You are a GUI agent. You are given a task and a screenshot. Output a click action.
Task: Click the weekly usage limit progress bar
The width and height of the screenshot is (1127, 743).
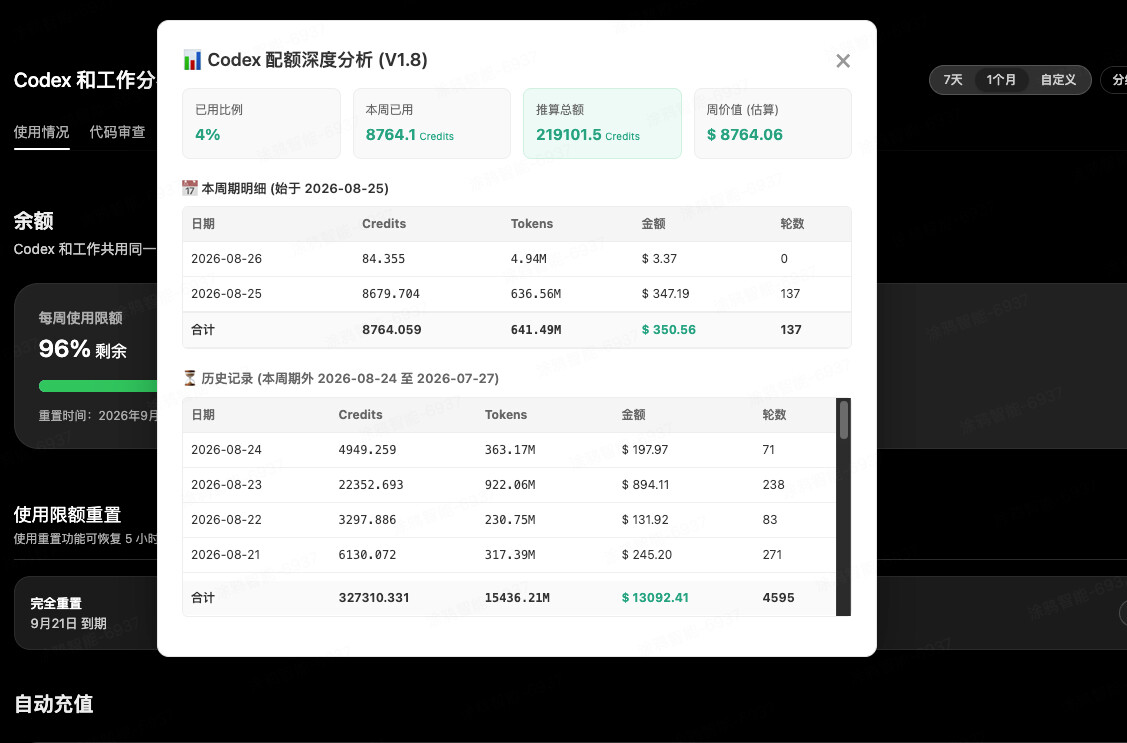tap(98, 386)
